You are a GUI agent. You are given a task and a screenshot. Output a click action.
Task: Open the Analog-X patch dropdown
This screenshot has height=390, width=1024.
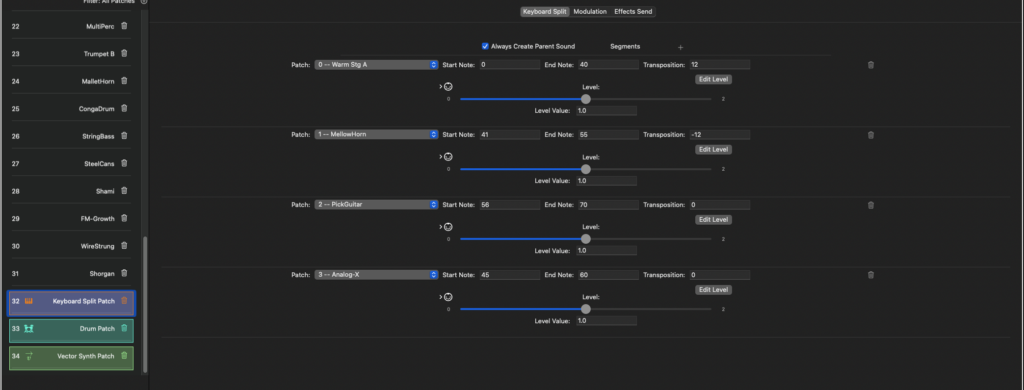pyautogui.click(x=376, y=275)
